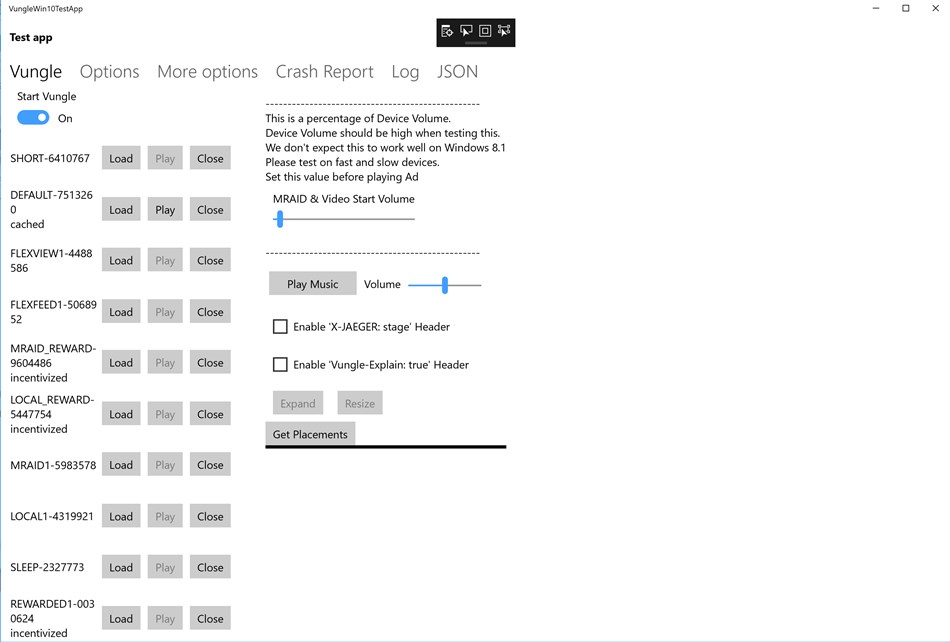Open the Live Visual Tree debug icon
The image size is (950, 642).
[x=447, y=31]
